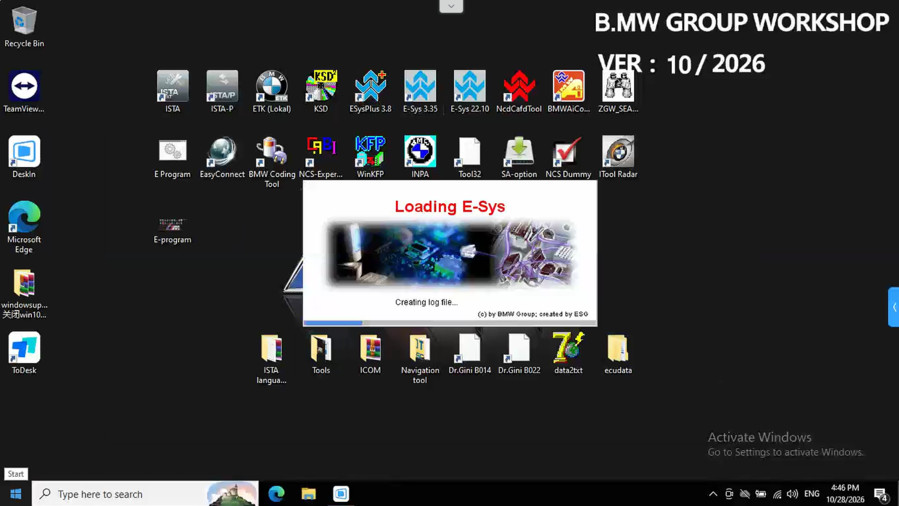Screen dimensions: 899x506
Task: Switch ENG input language indicator
Action: click(x=812, y=494)
